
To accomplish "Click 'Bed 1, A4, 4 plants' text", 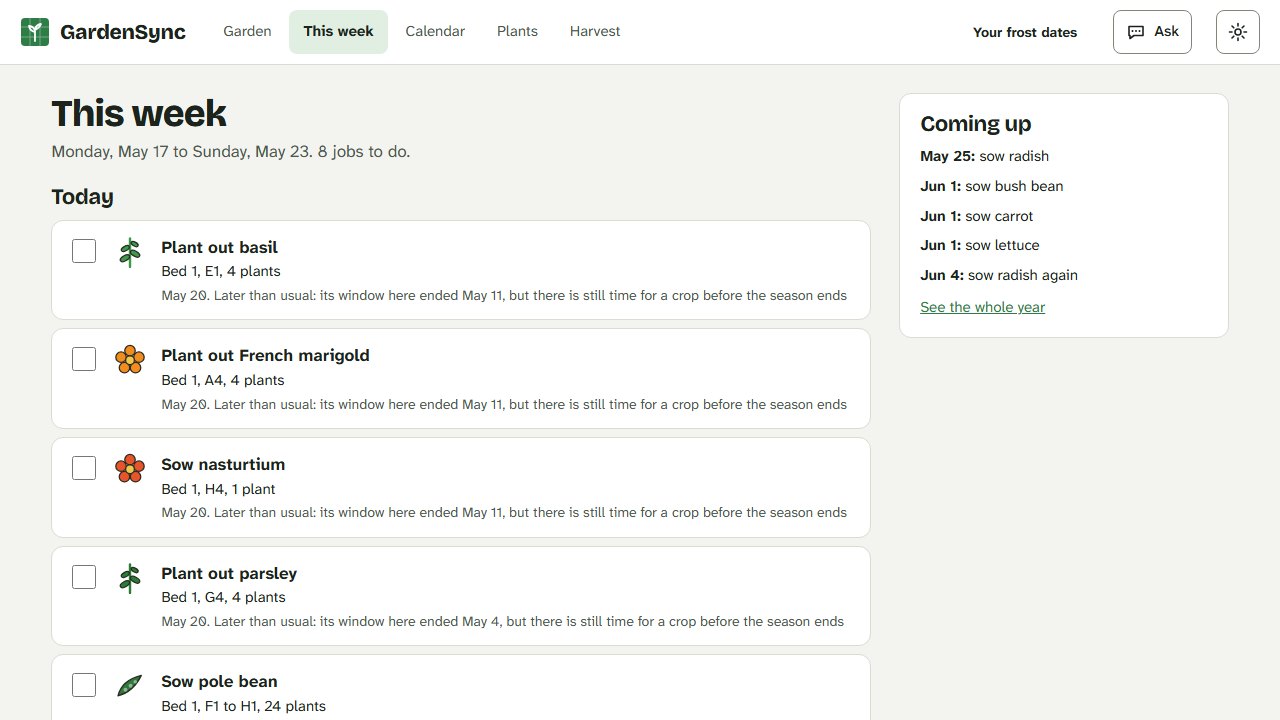I will tap(223, 380).
